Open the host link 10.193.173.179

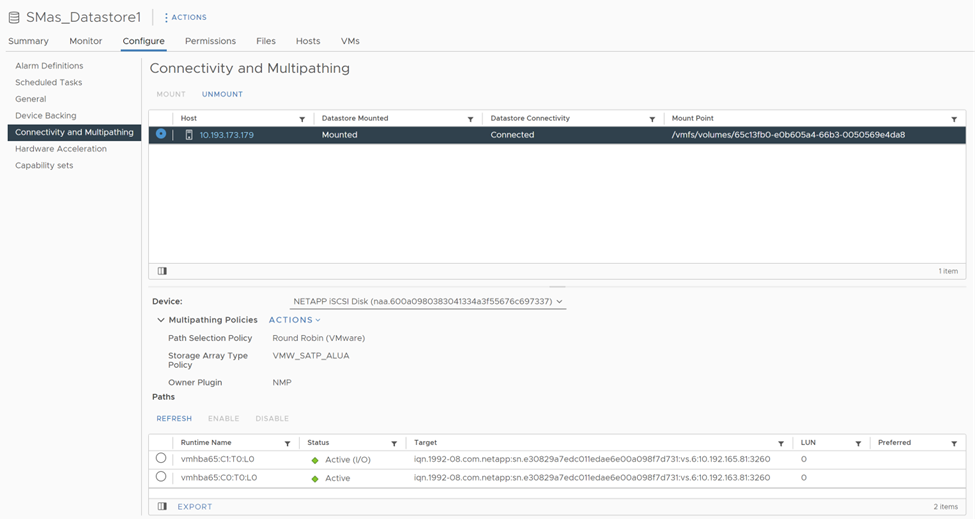point(226,135)
